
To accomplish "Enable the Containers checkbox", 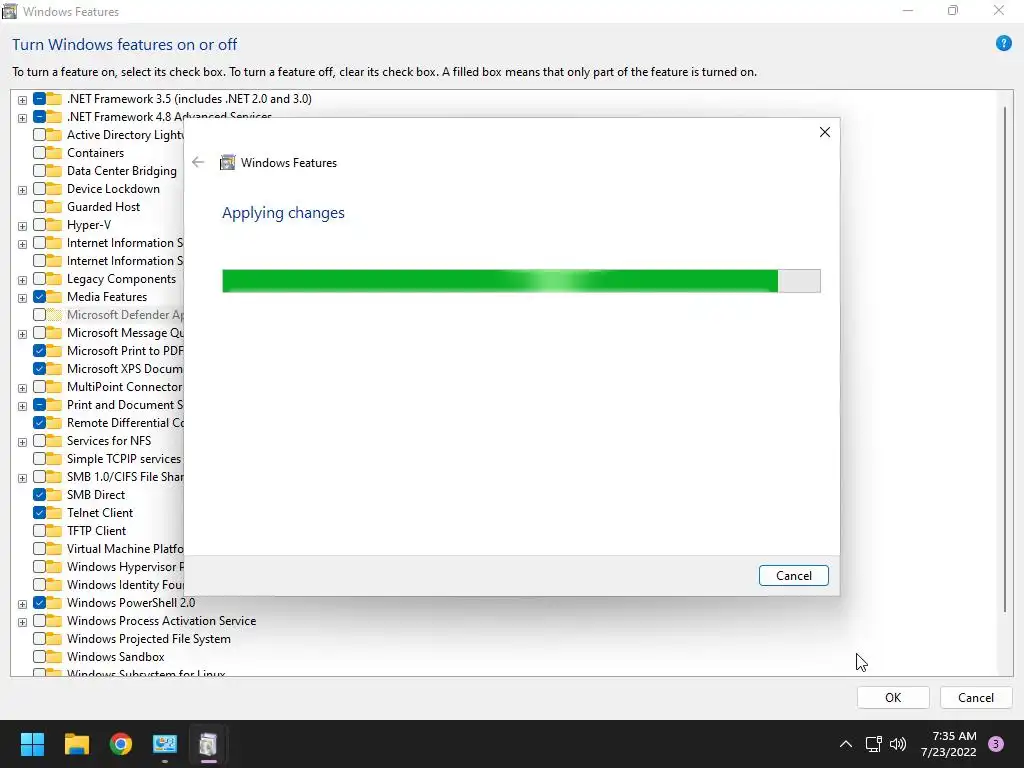I will pos(39,153).
